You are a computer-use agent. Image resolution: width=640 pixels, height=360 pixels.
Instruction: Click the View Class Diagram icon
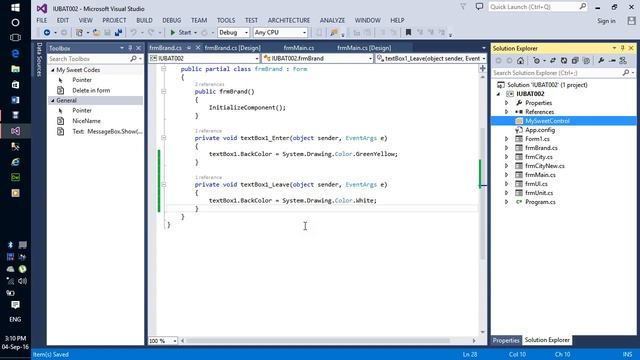click(x=623, y=60)
